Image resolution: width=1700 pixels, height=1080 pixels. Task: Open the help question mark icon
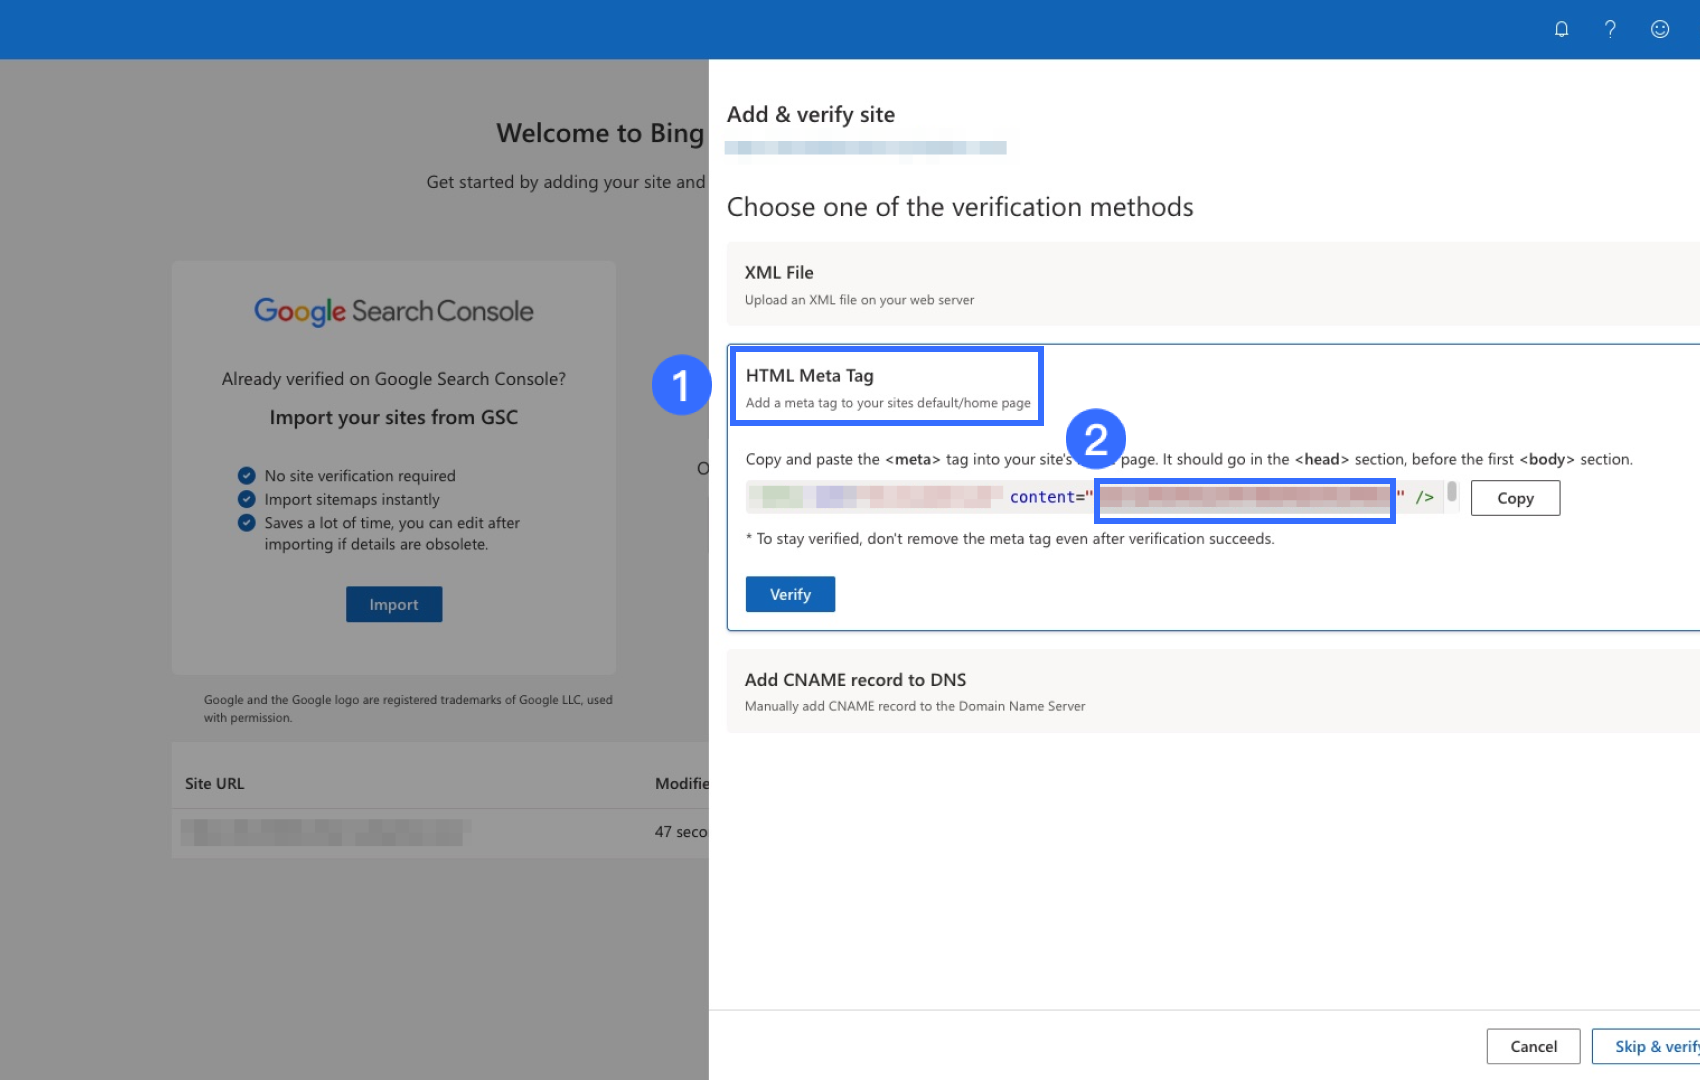point(1610,29)
